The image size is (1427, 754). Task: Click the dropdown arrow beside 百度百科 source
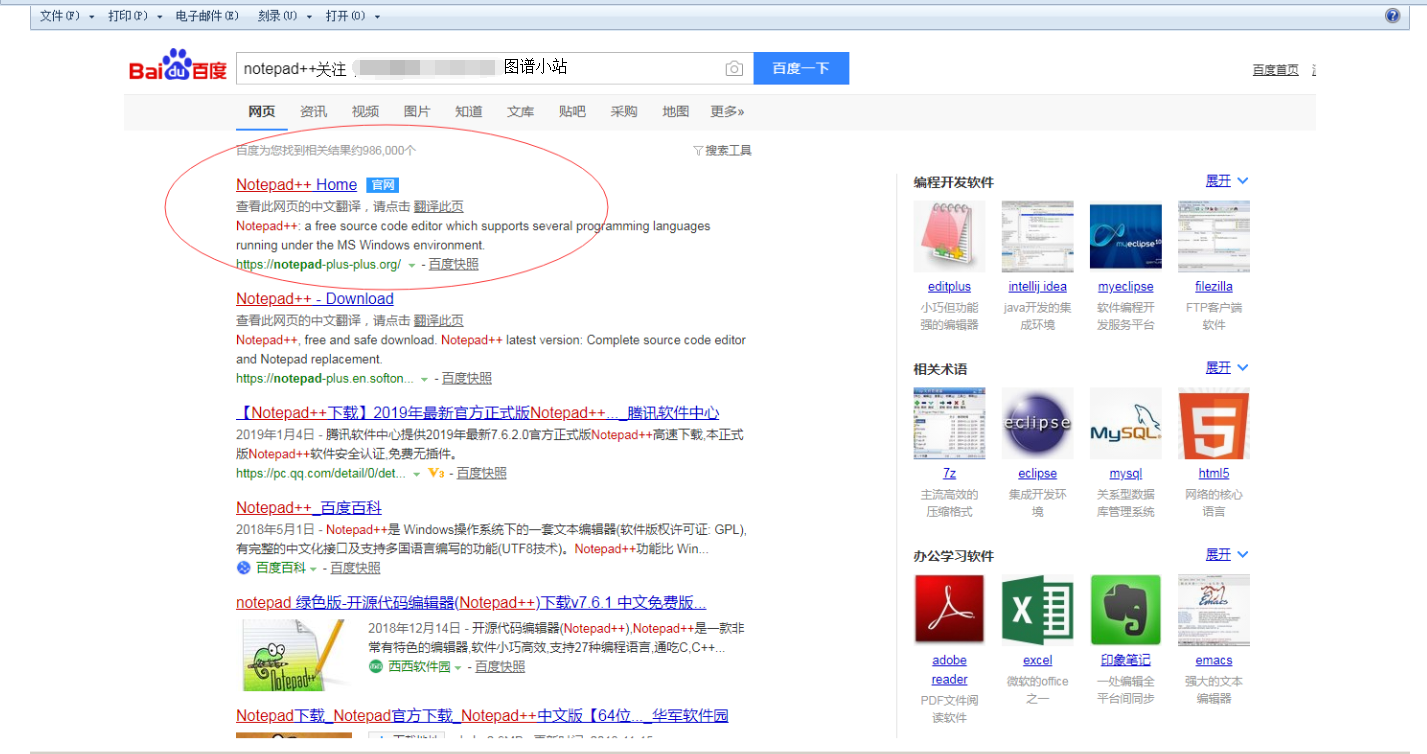[x=313, y=569]
